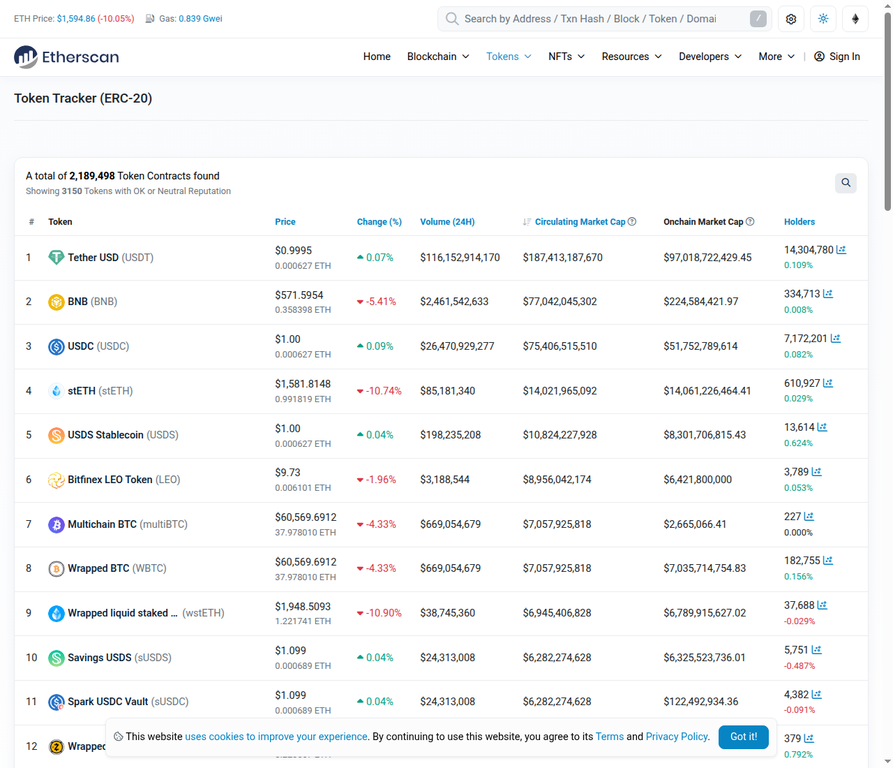Click the Wrapped BTC token icon

coord(56,569)
